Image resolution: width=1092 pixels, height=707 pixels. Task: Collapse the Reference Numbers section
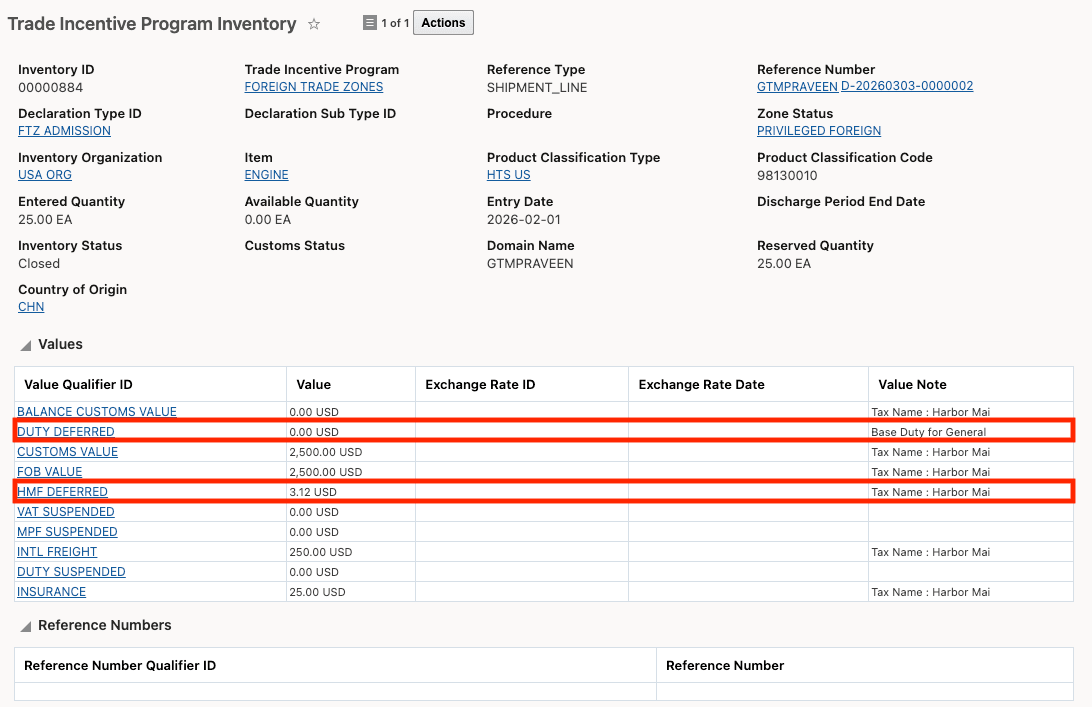point(24,624)
